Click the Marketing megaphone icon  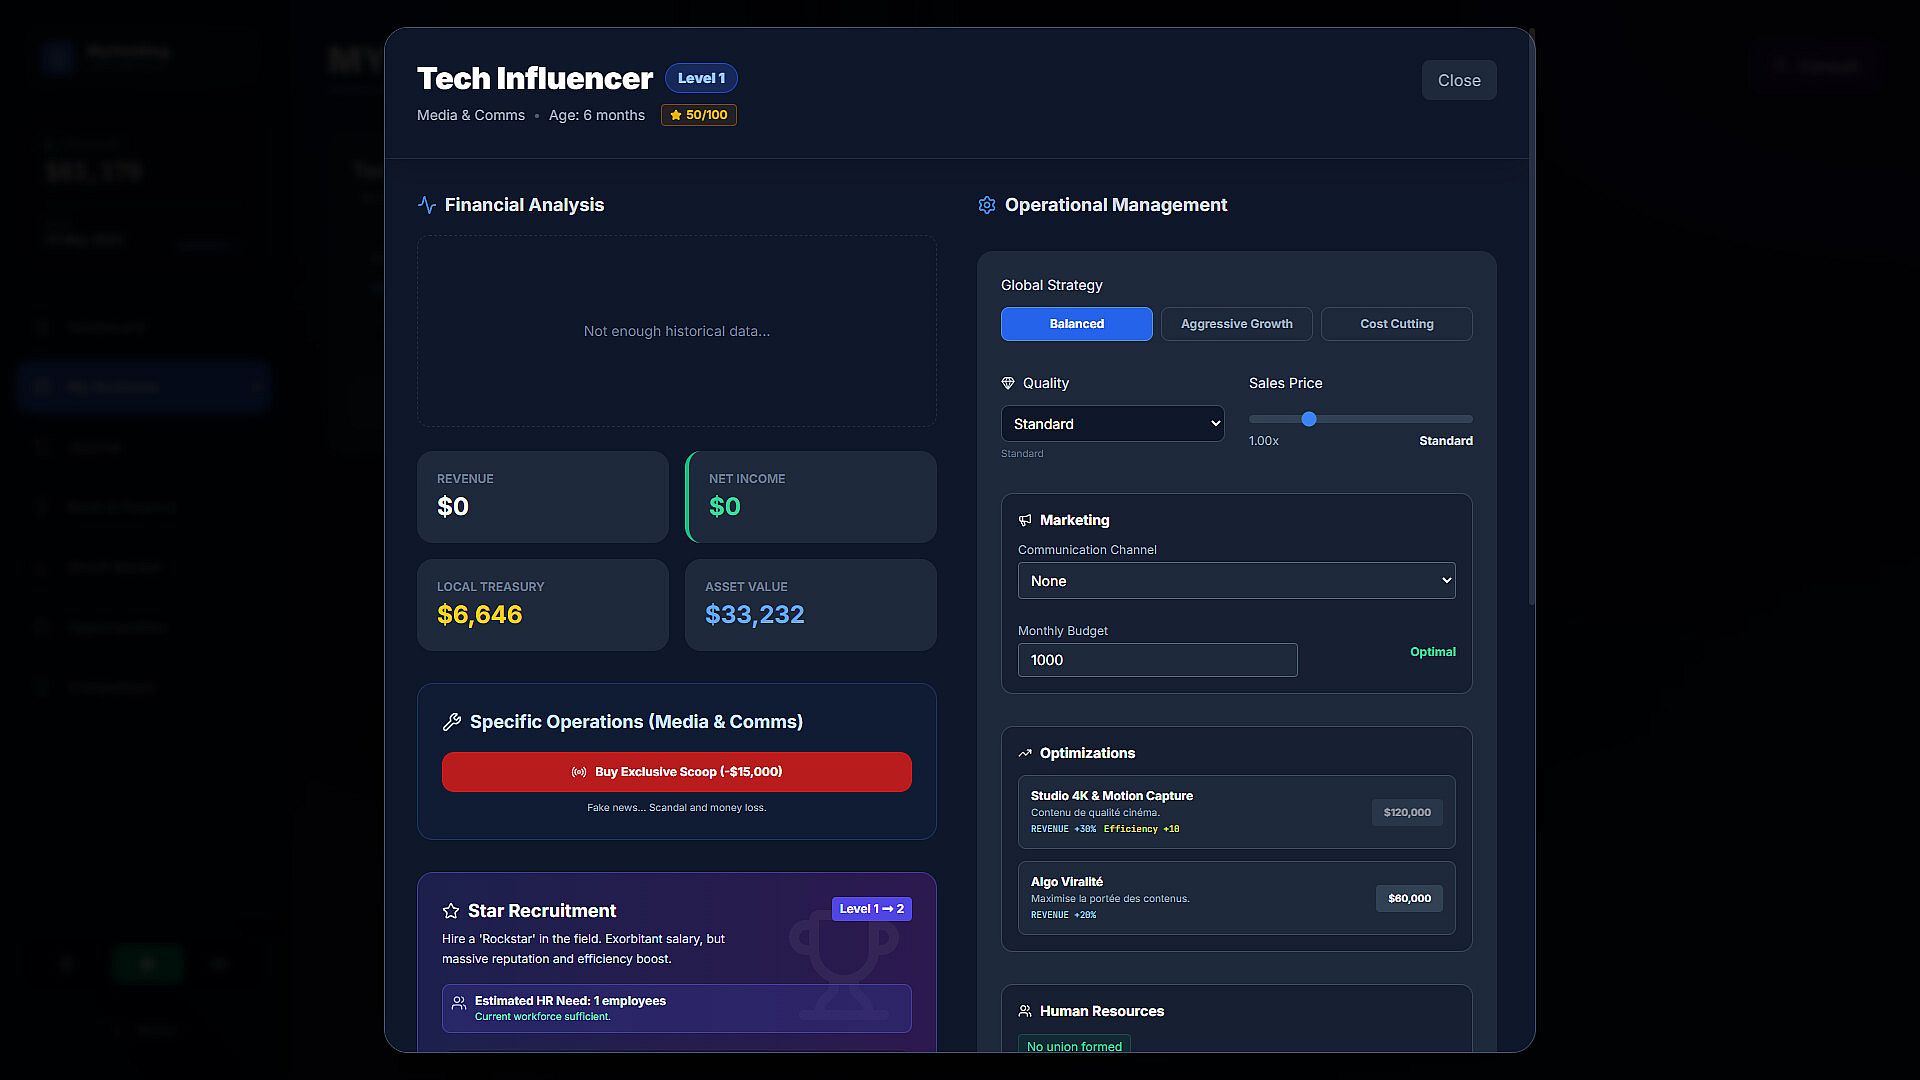click(x=1025, y=520)
